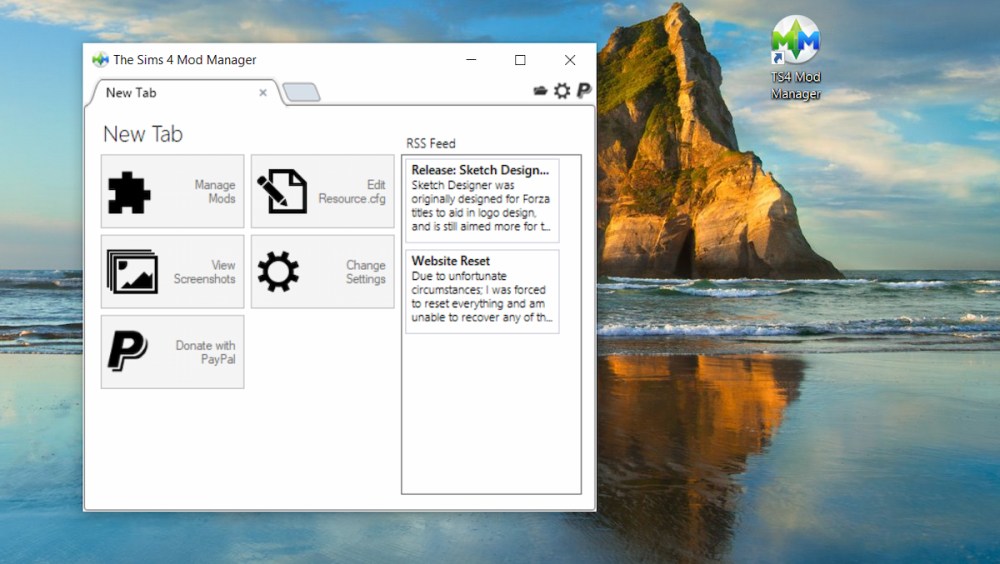Click the small PayPal icon in the tab bar

point(584,91)
